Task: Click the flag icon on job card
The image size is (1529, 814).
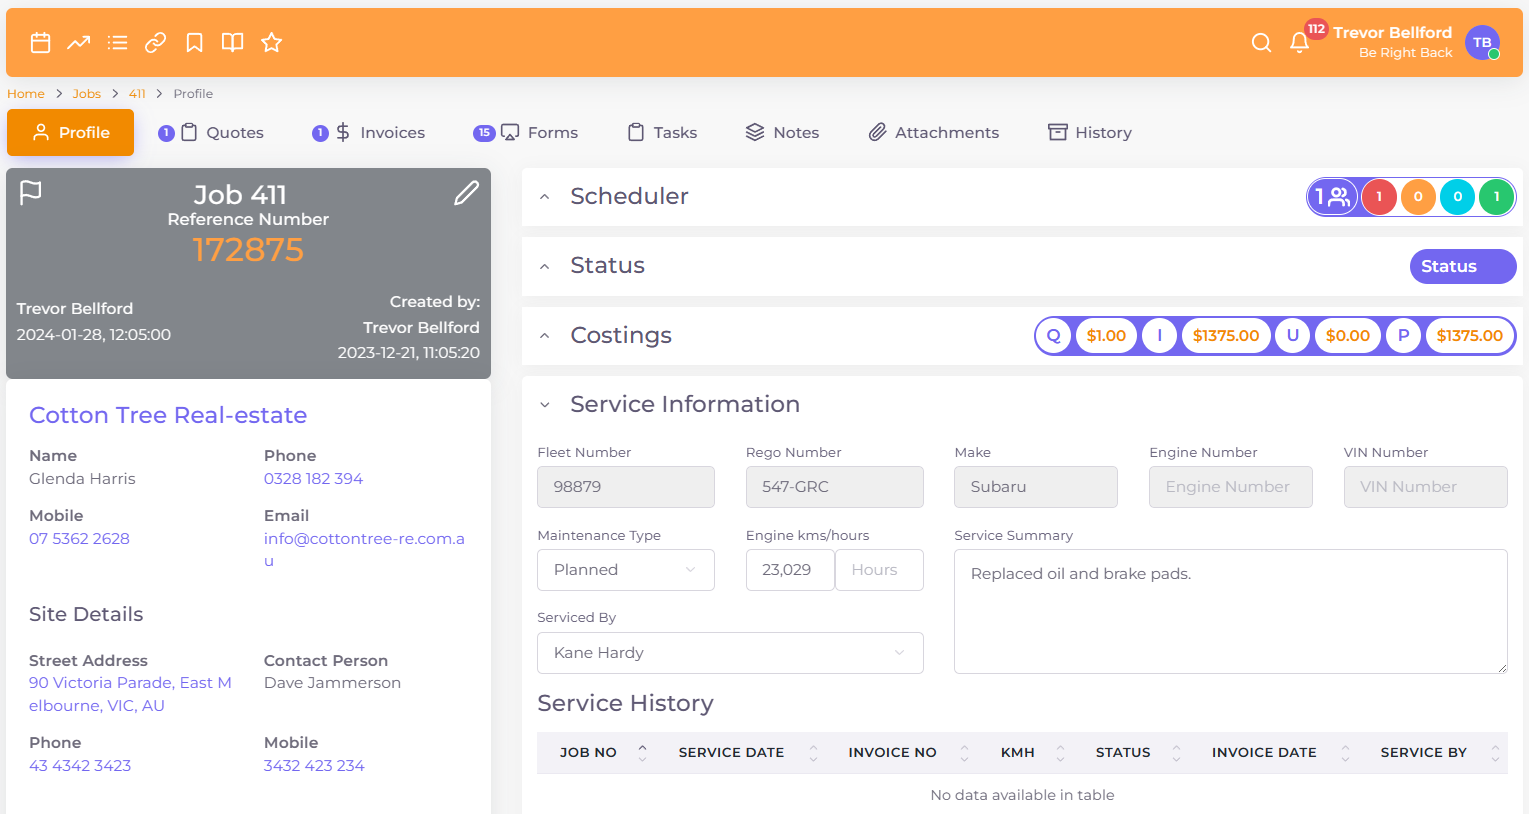Action: pos(31,192)
